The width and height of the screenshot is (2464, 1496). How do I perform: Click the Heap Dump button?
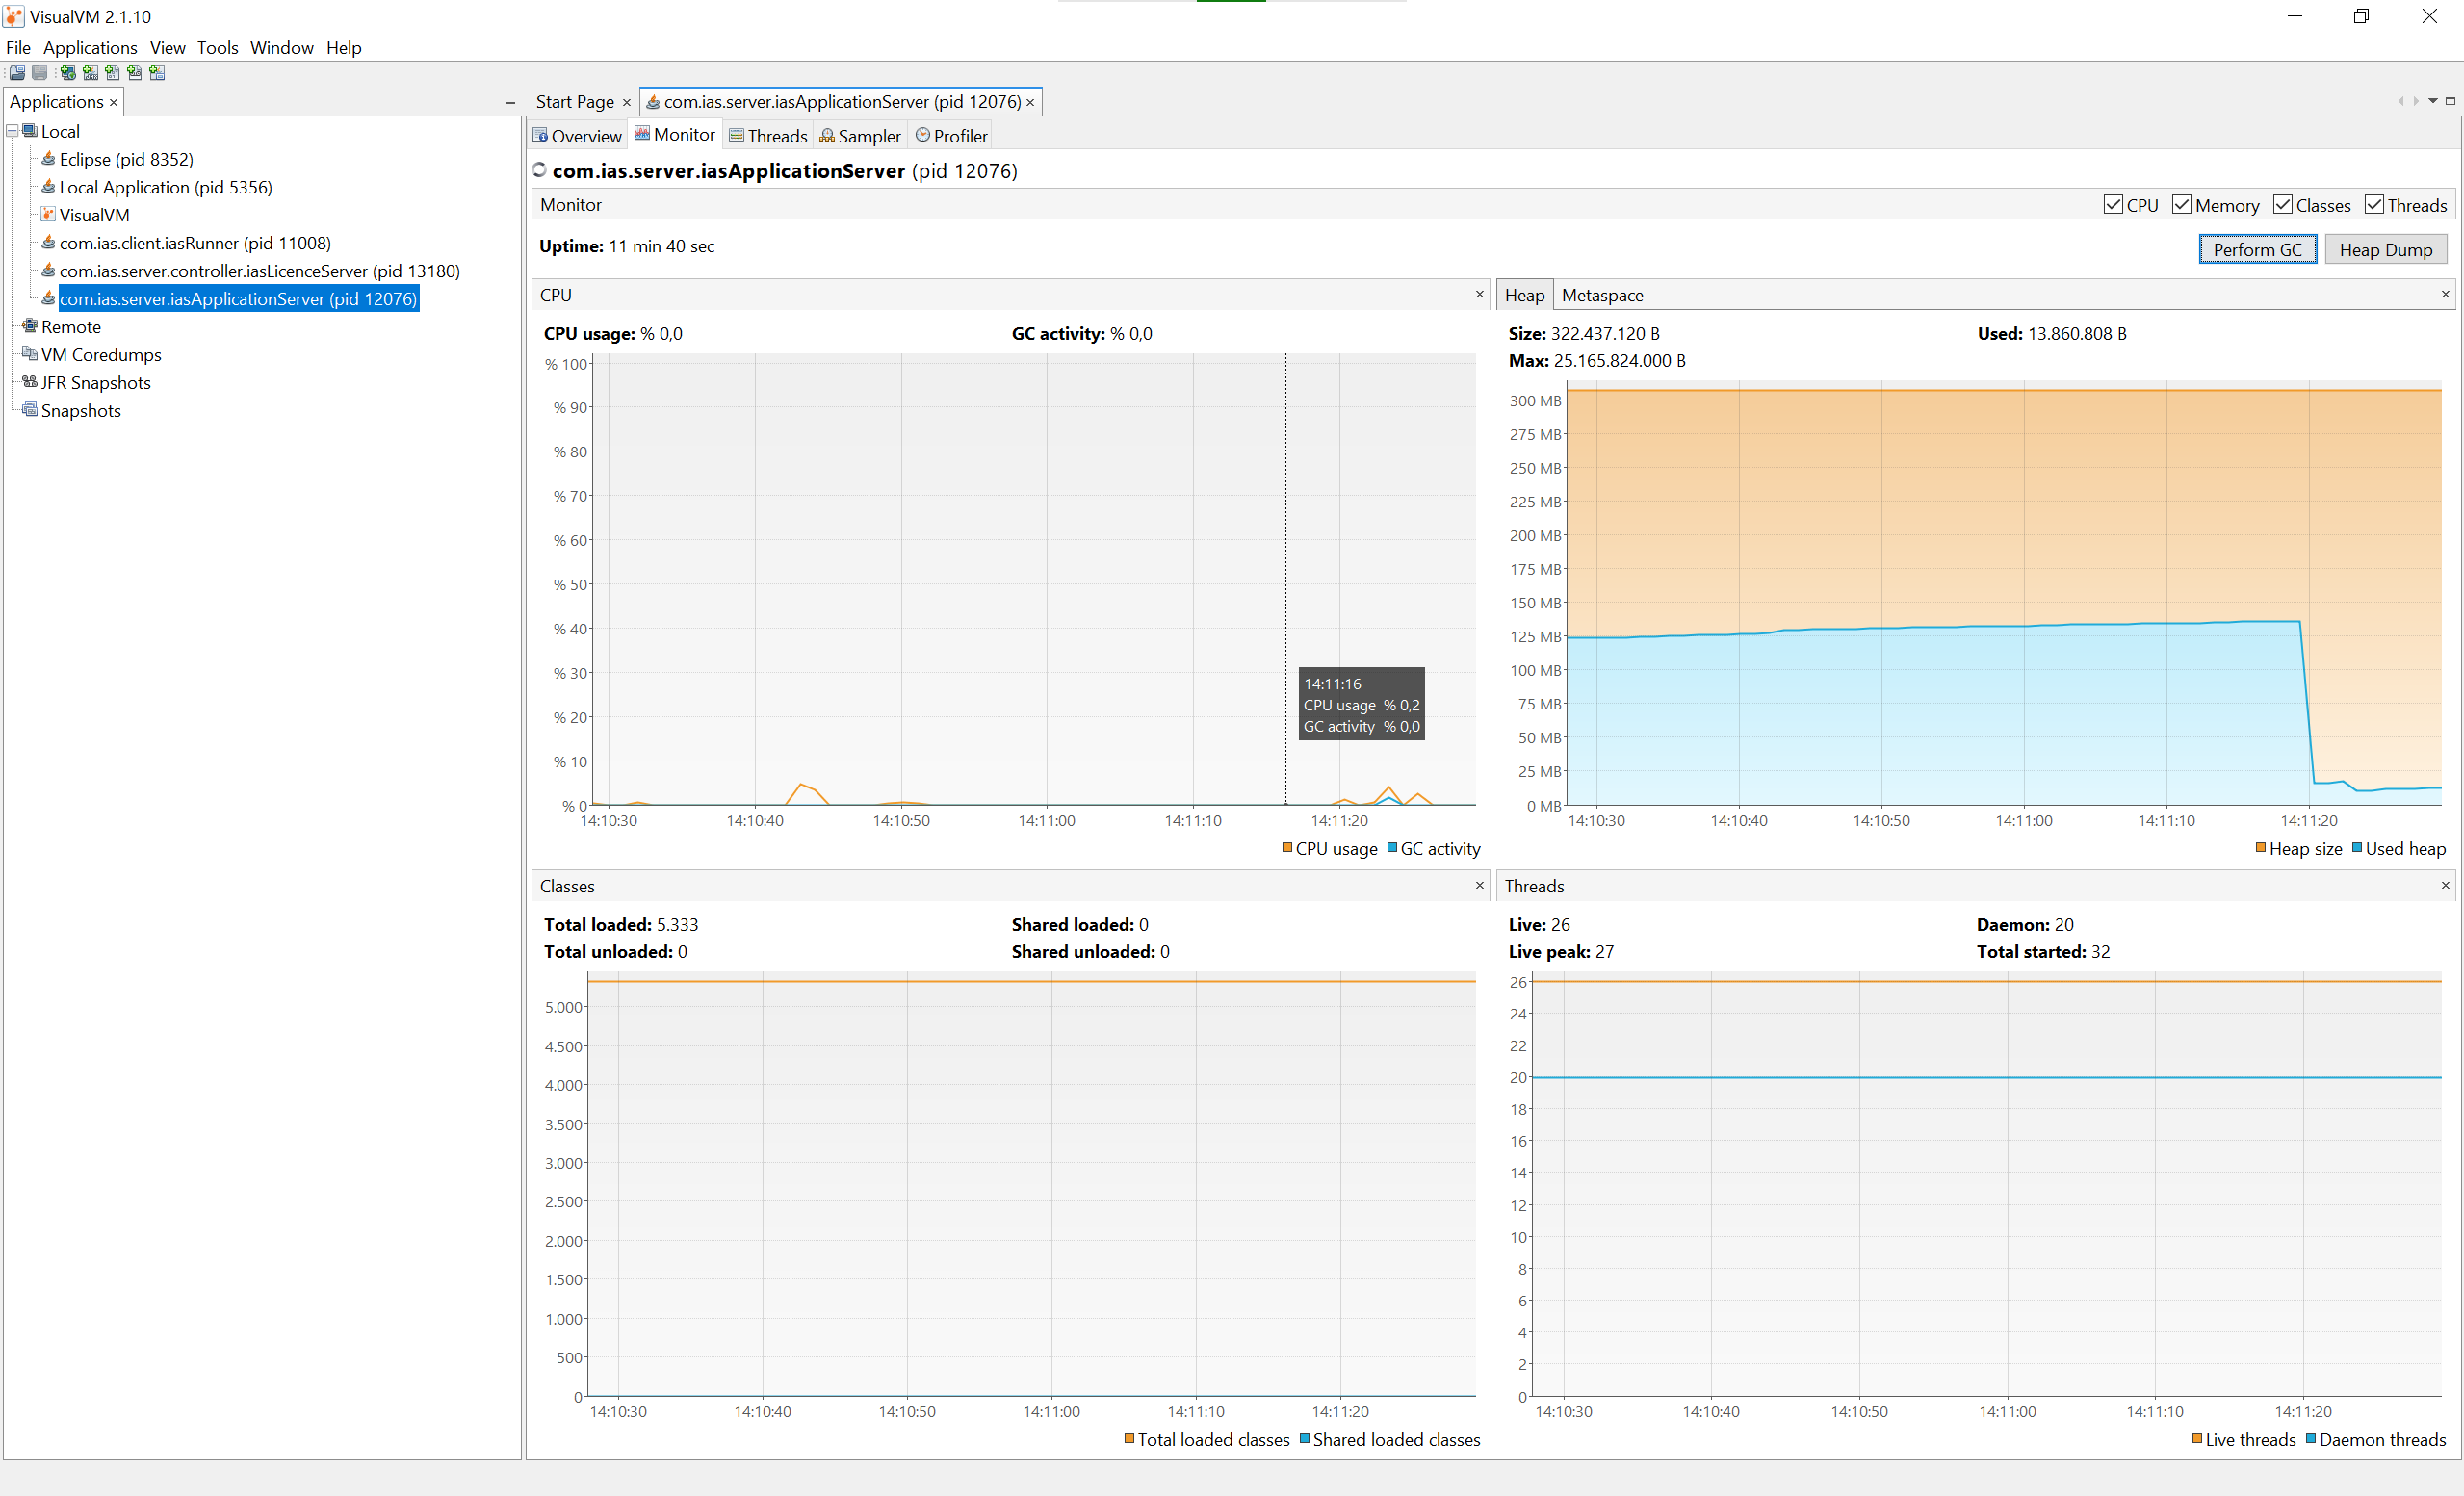click(2385, 249)
